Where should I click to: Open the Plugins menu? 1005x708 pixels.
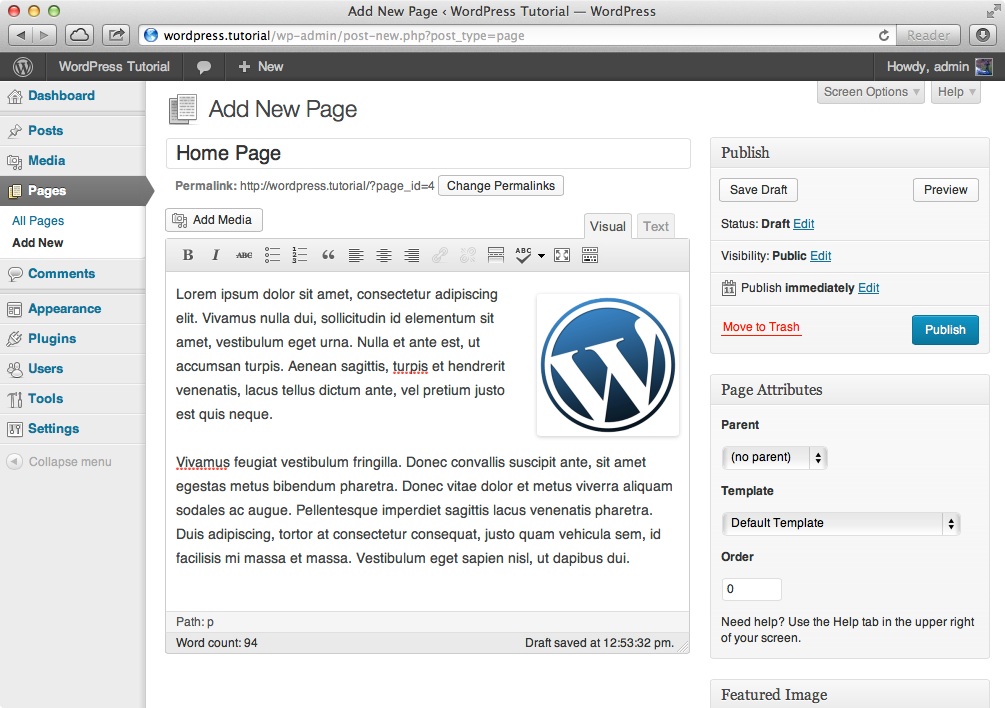click(52, 339)
